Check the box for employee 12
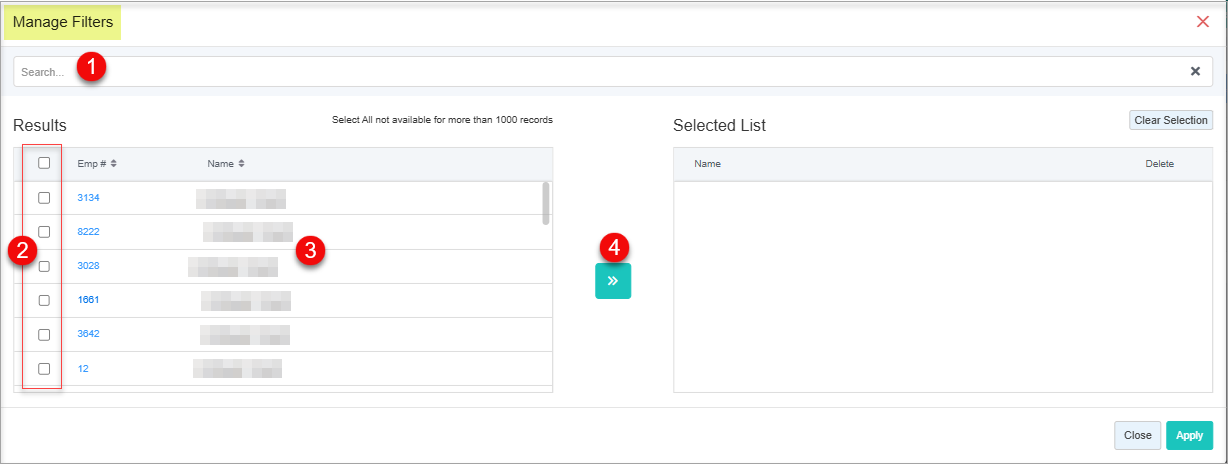This screenshot has height=464, width=1228. pos(44,368)
